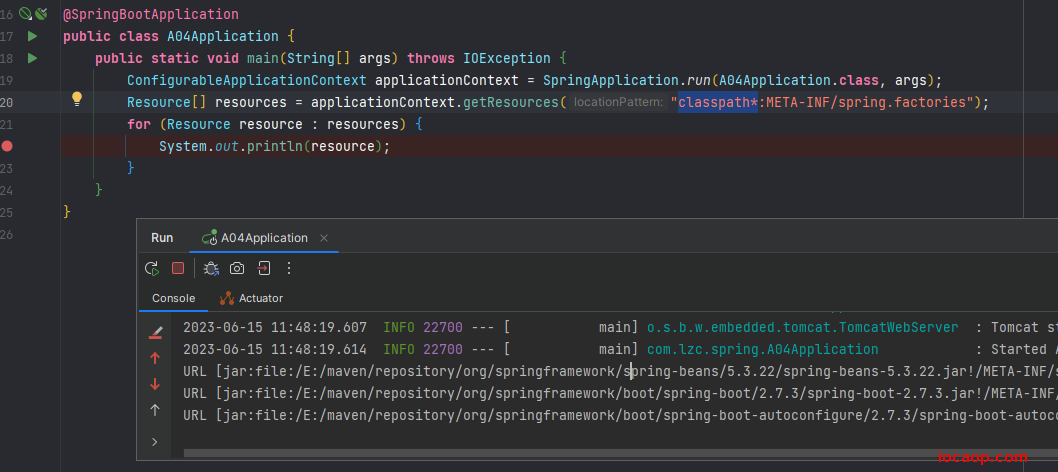Switch to the Console tab

coord(173,298)
